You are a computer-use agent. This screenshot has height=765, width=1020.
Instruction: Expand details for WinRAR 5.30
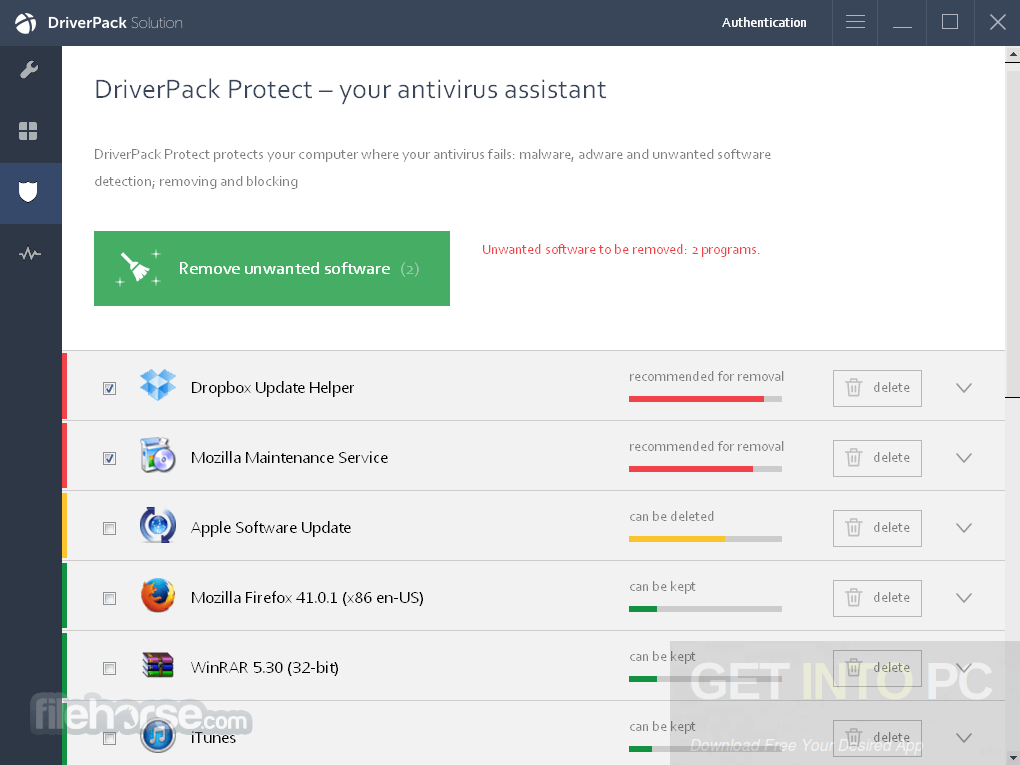tap(963, 667)
